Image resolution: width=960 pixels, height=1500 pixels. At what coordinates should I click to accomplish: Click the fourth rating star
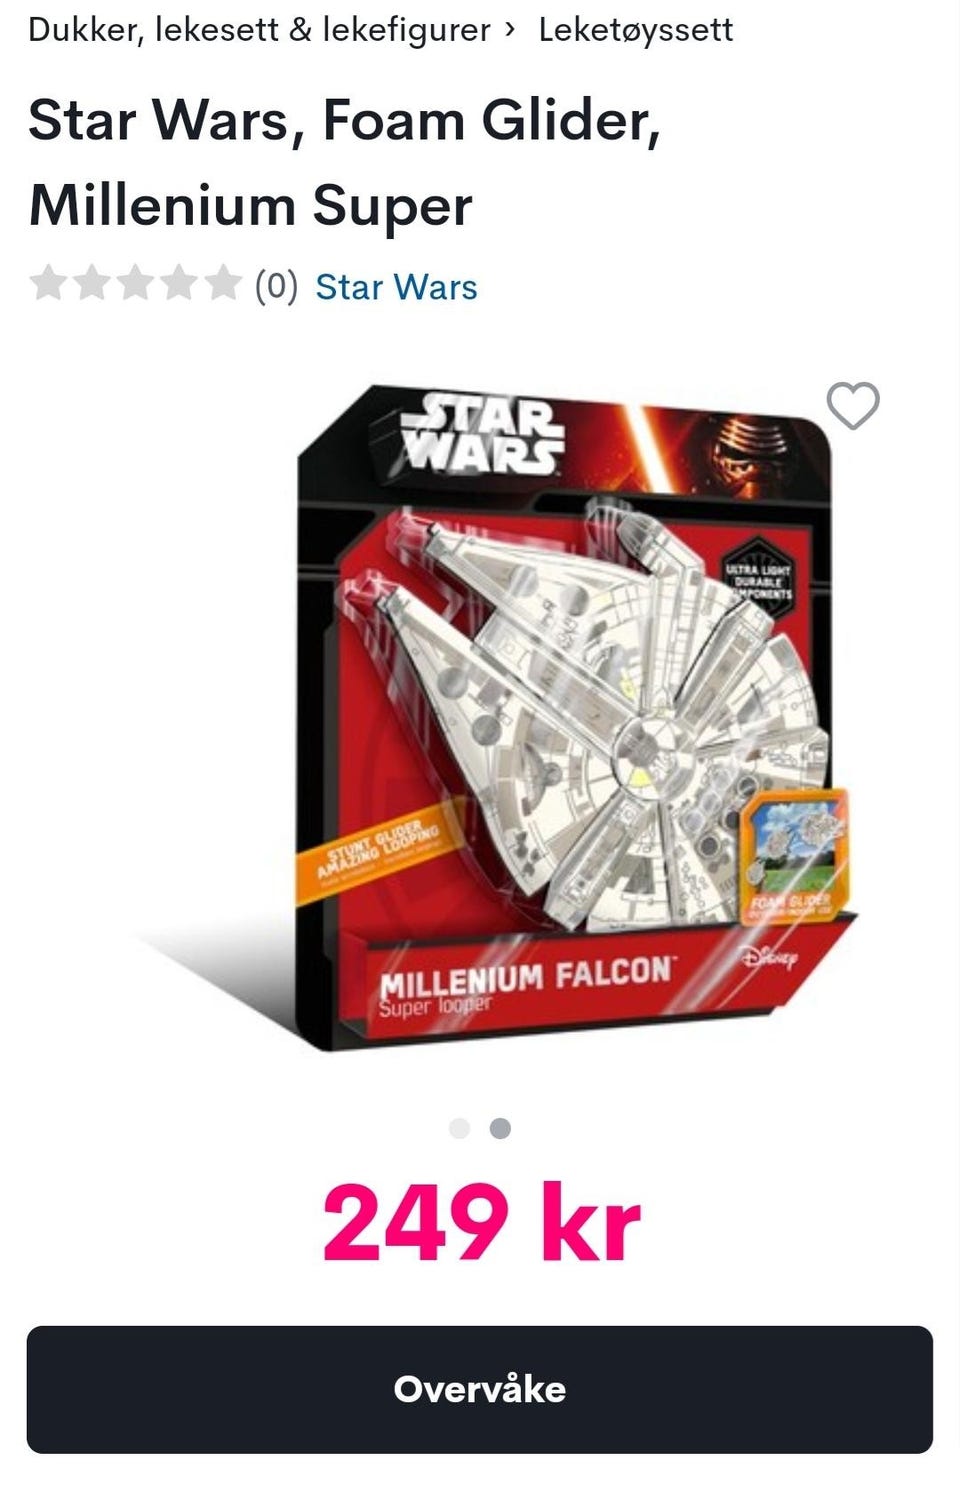point(179,283)
